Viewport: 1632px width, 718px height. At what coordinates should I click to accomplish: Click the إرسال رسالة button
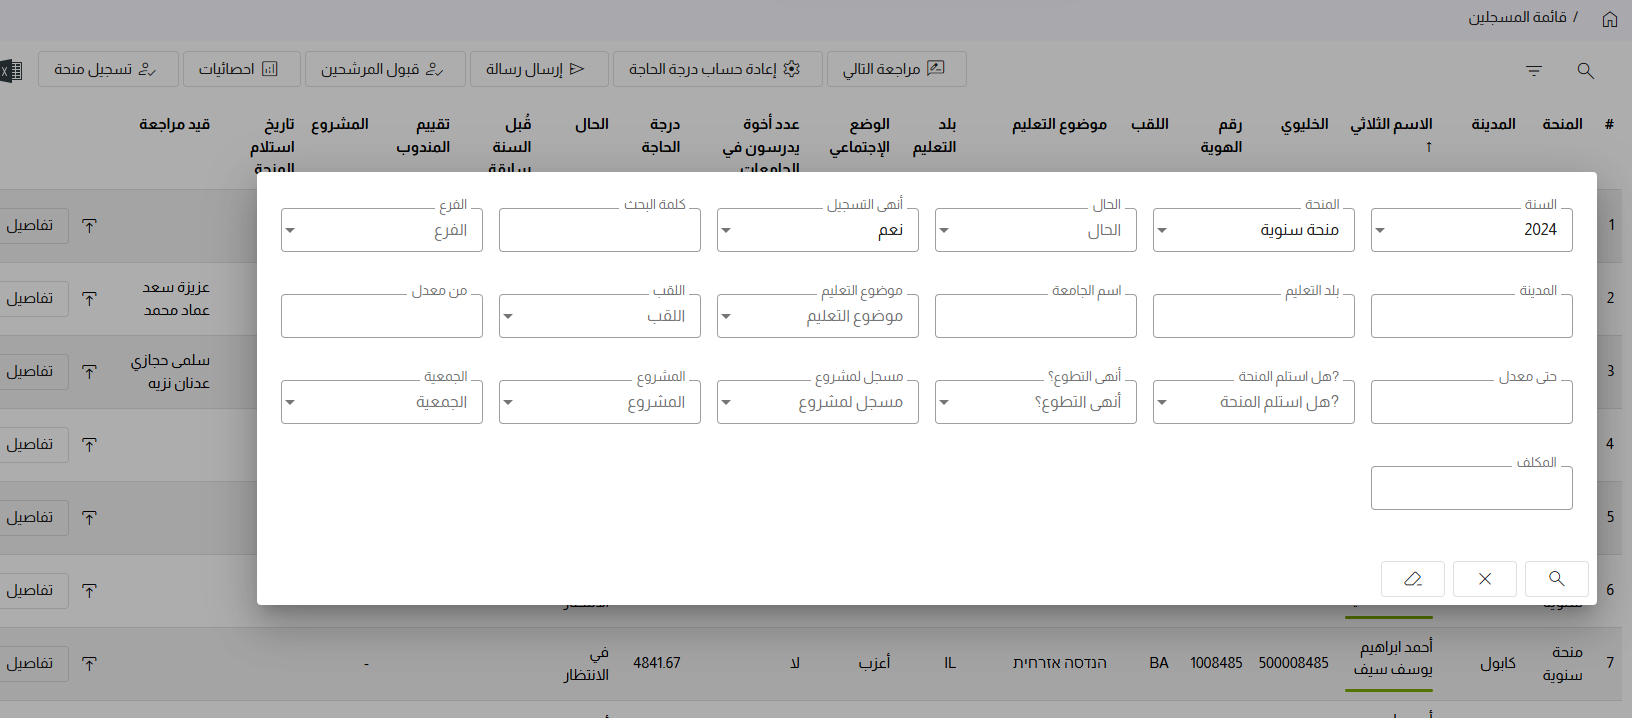click(x=538, y=69)
